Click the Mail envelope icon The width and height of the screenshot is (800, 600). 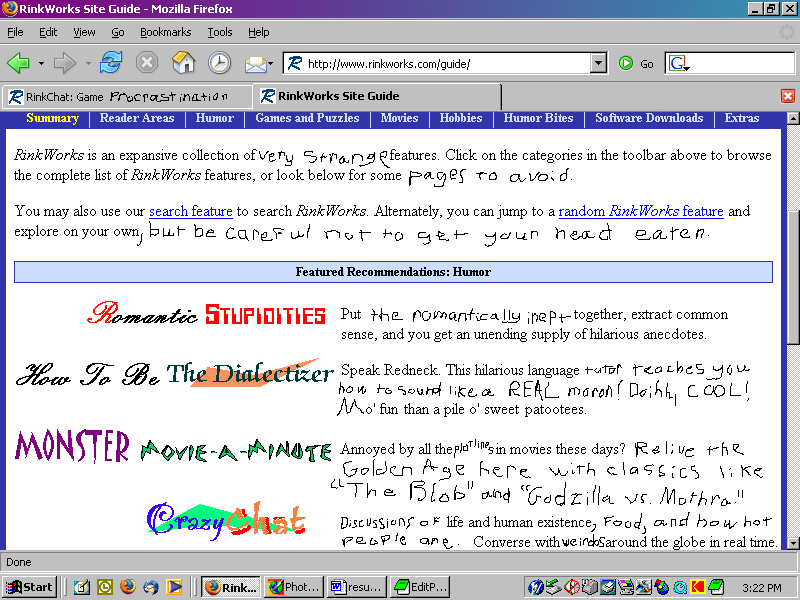point(256,64)
